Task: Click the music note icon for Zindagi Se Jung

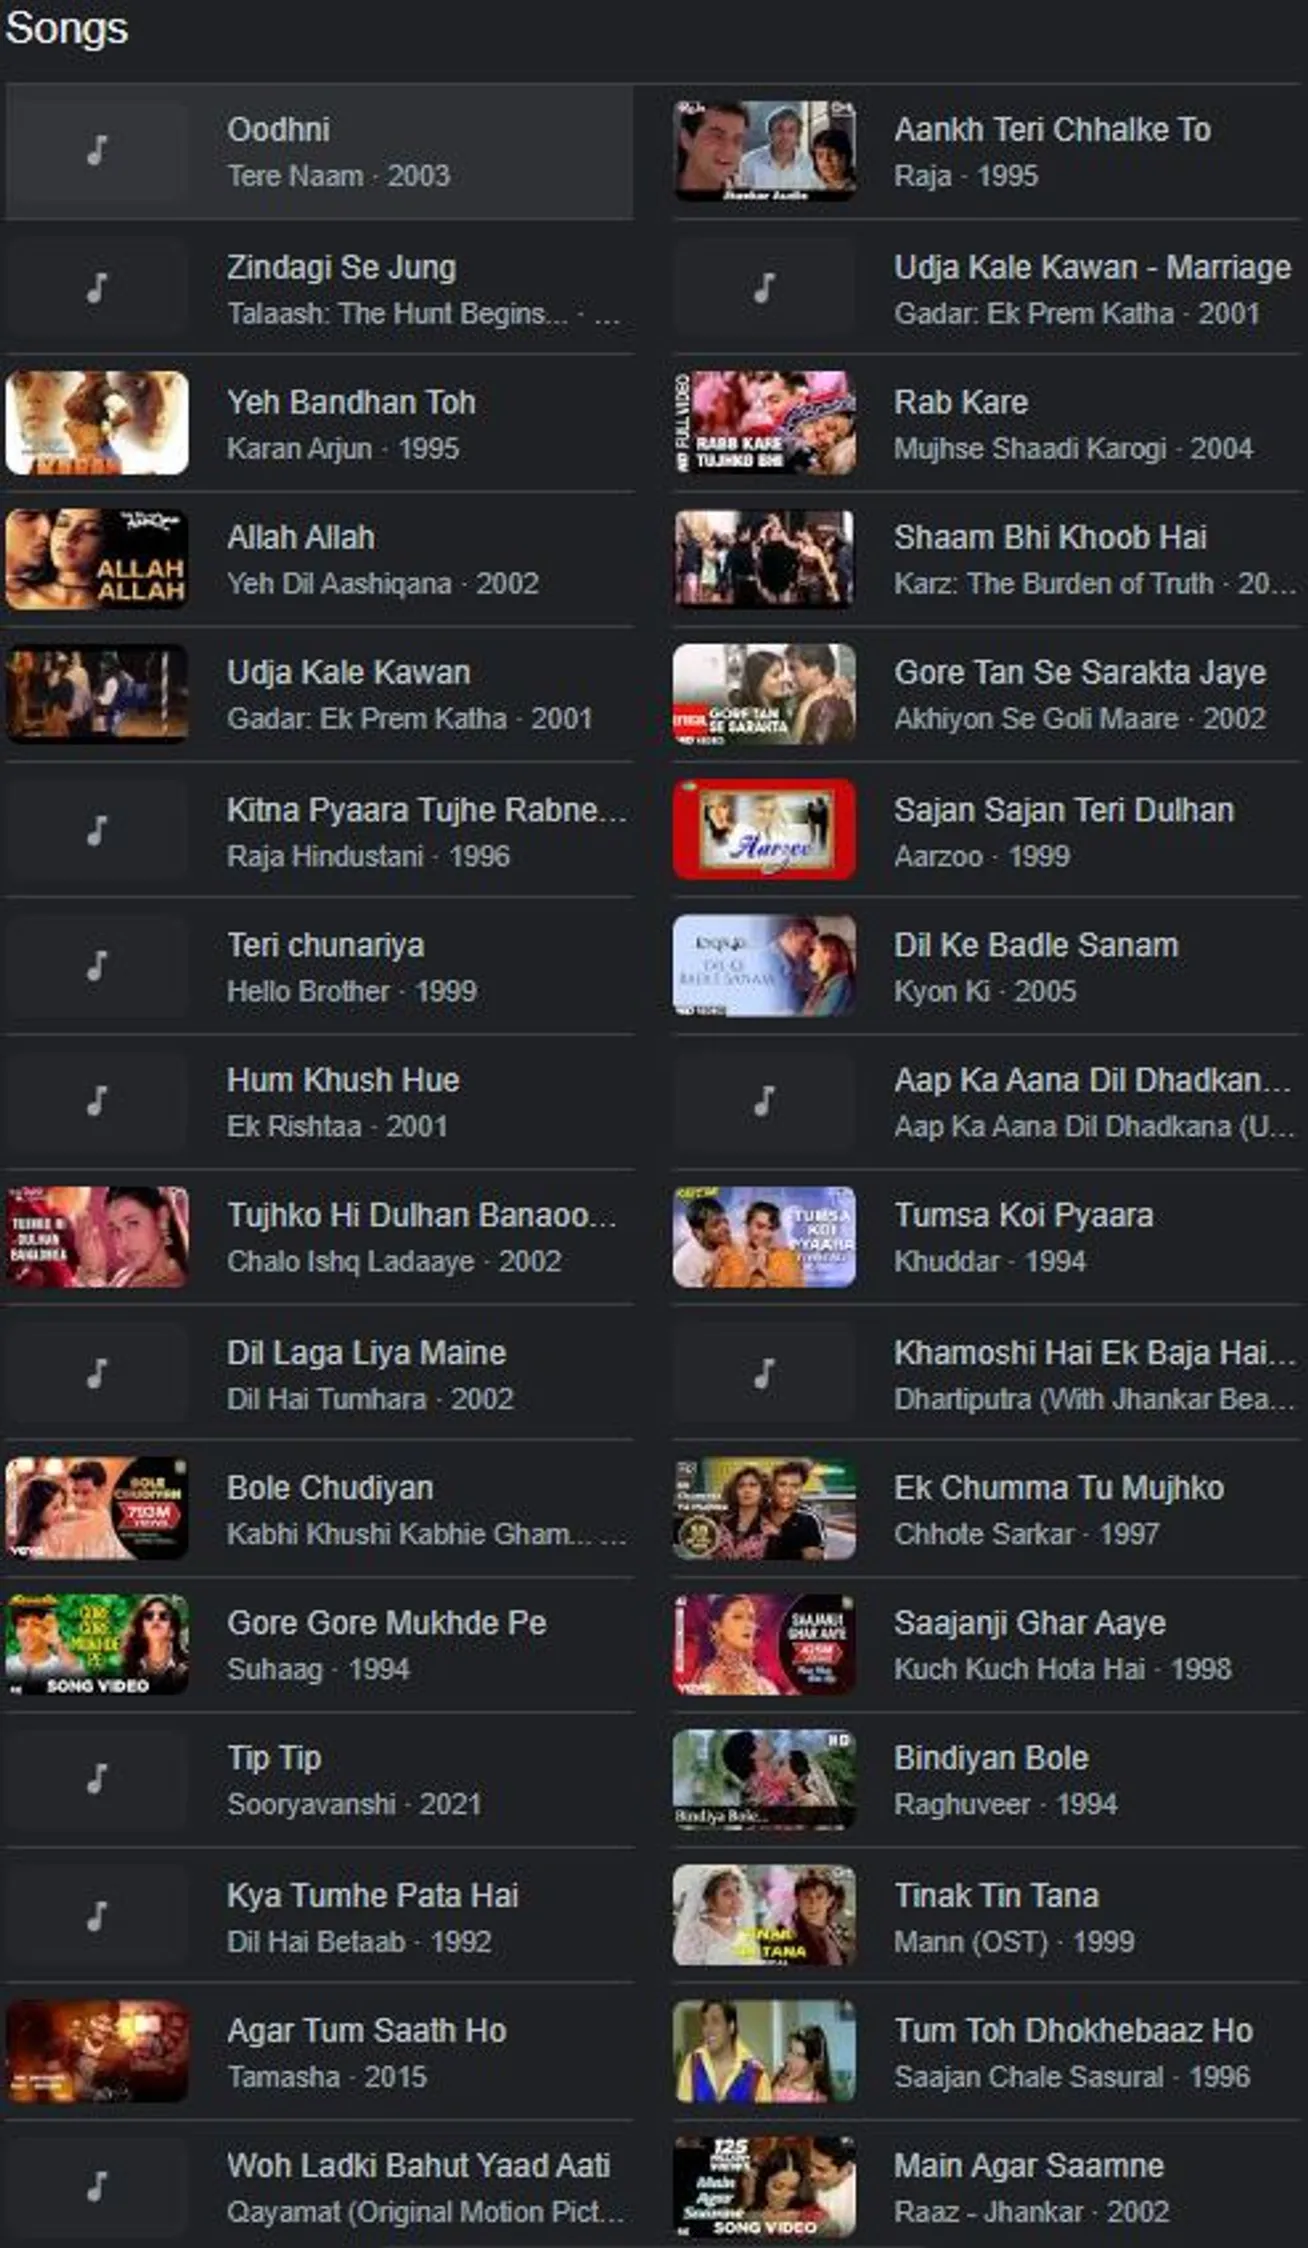Action: (x=97, y=288)
